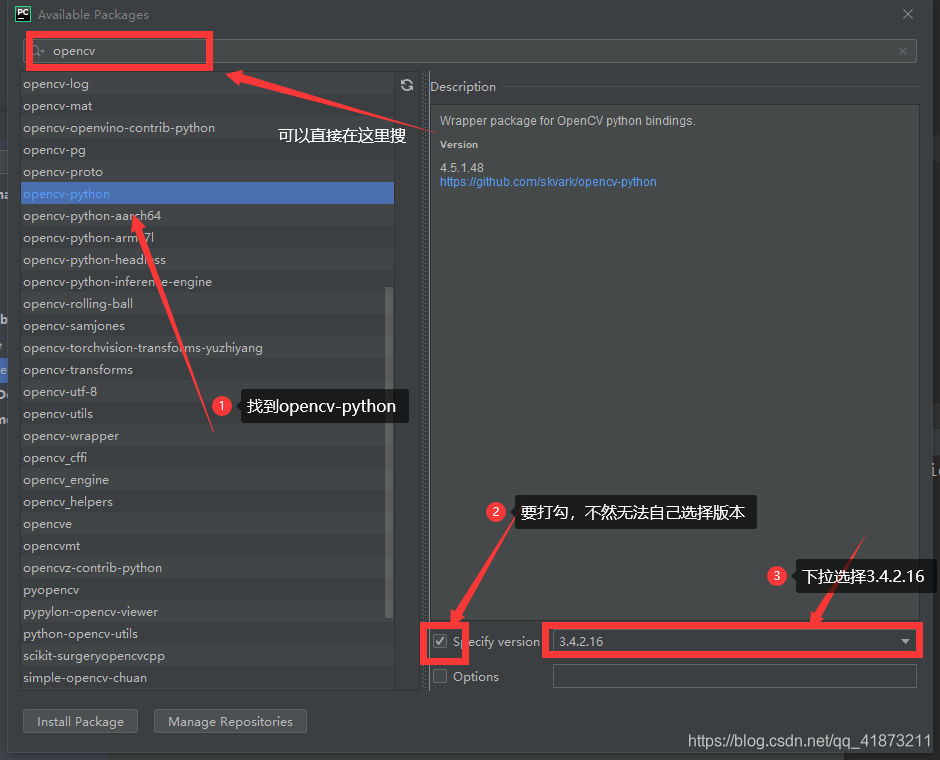Select opencv-python-inference-engine package

(207, 282)
